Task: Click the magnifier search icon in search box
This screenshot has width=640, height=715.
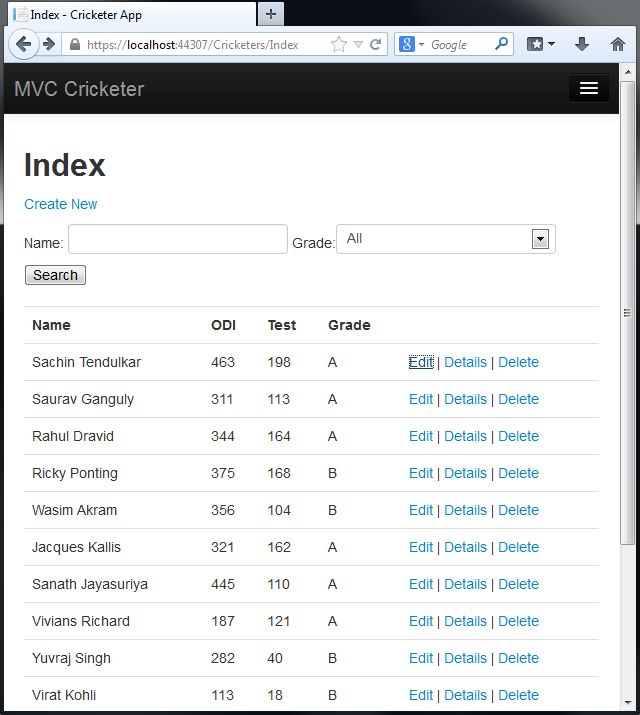Action: [501, 44]
